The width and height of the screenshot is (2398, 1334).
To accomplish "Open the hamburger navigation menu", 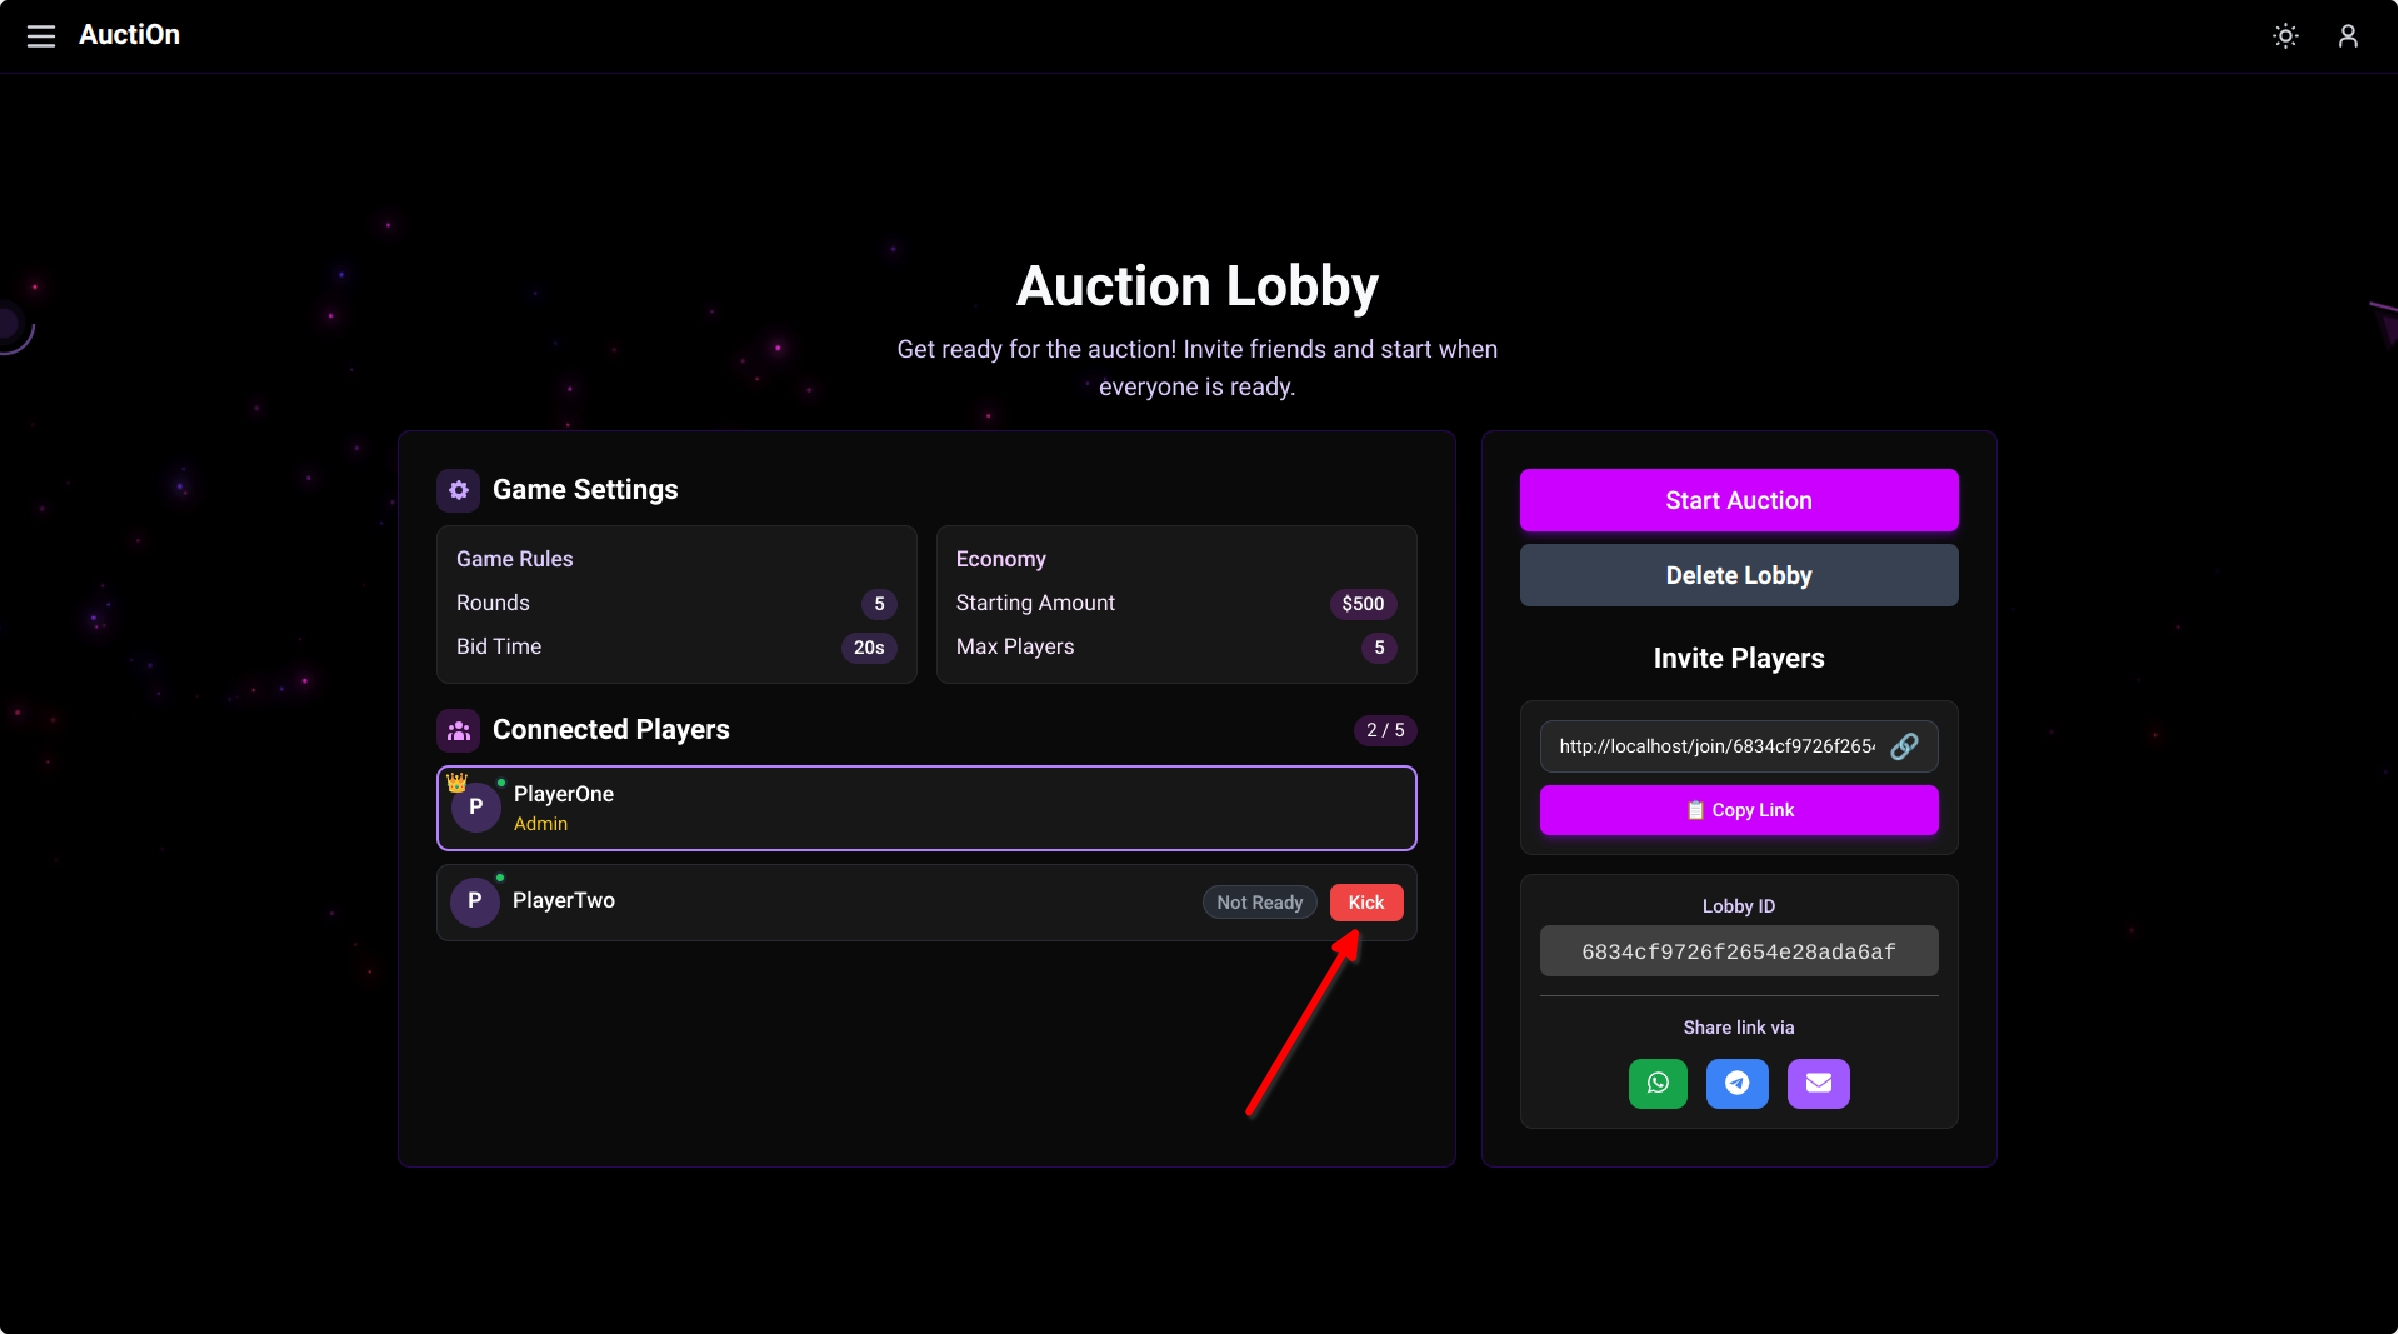I will 41,36.
